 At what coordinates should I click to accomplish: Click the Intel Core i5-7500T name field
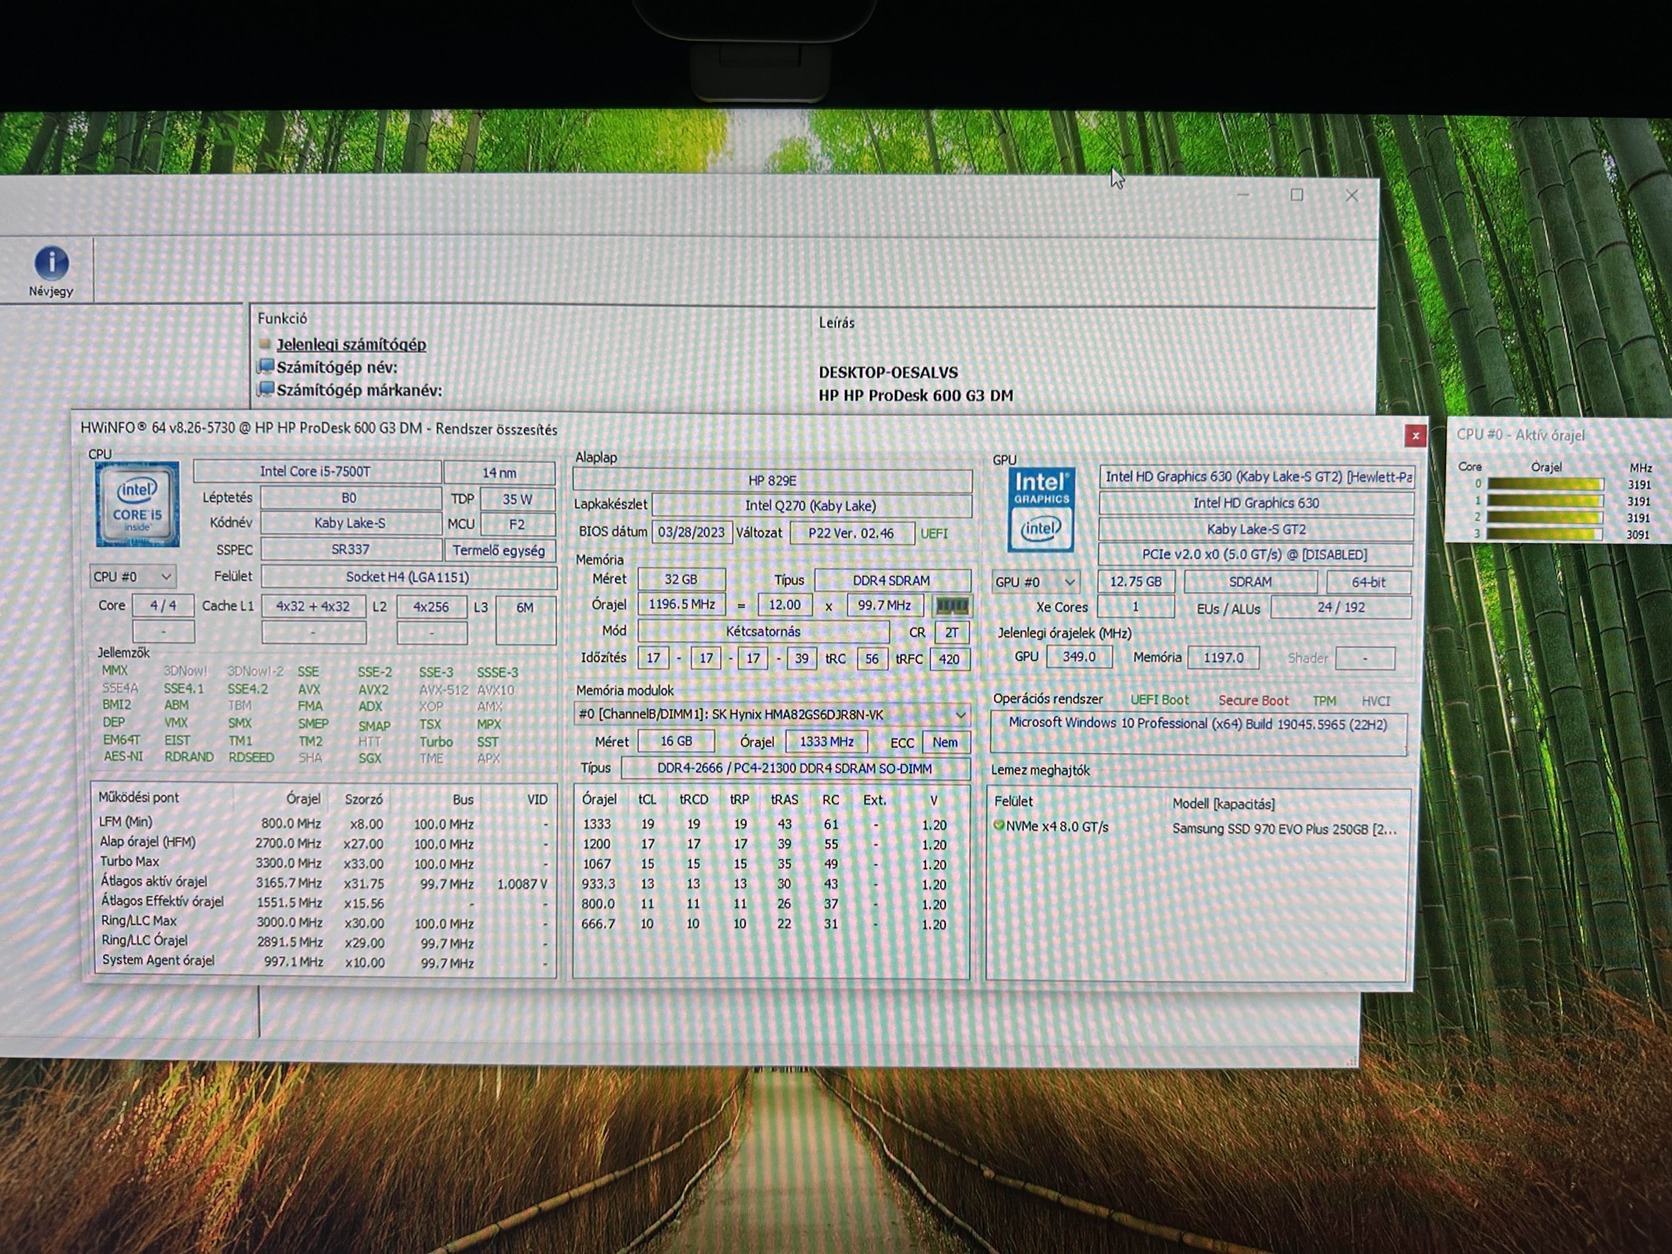click(x=316, y=472)
